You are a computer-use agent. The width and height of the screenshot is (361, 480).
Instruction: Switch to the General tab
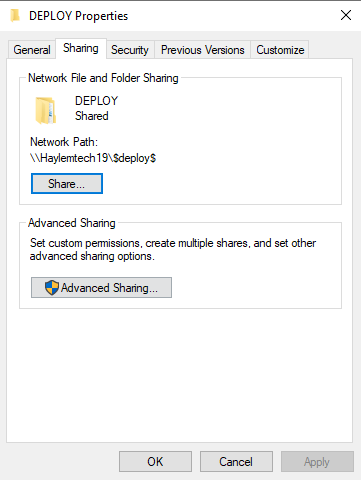(32, 50)
